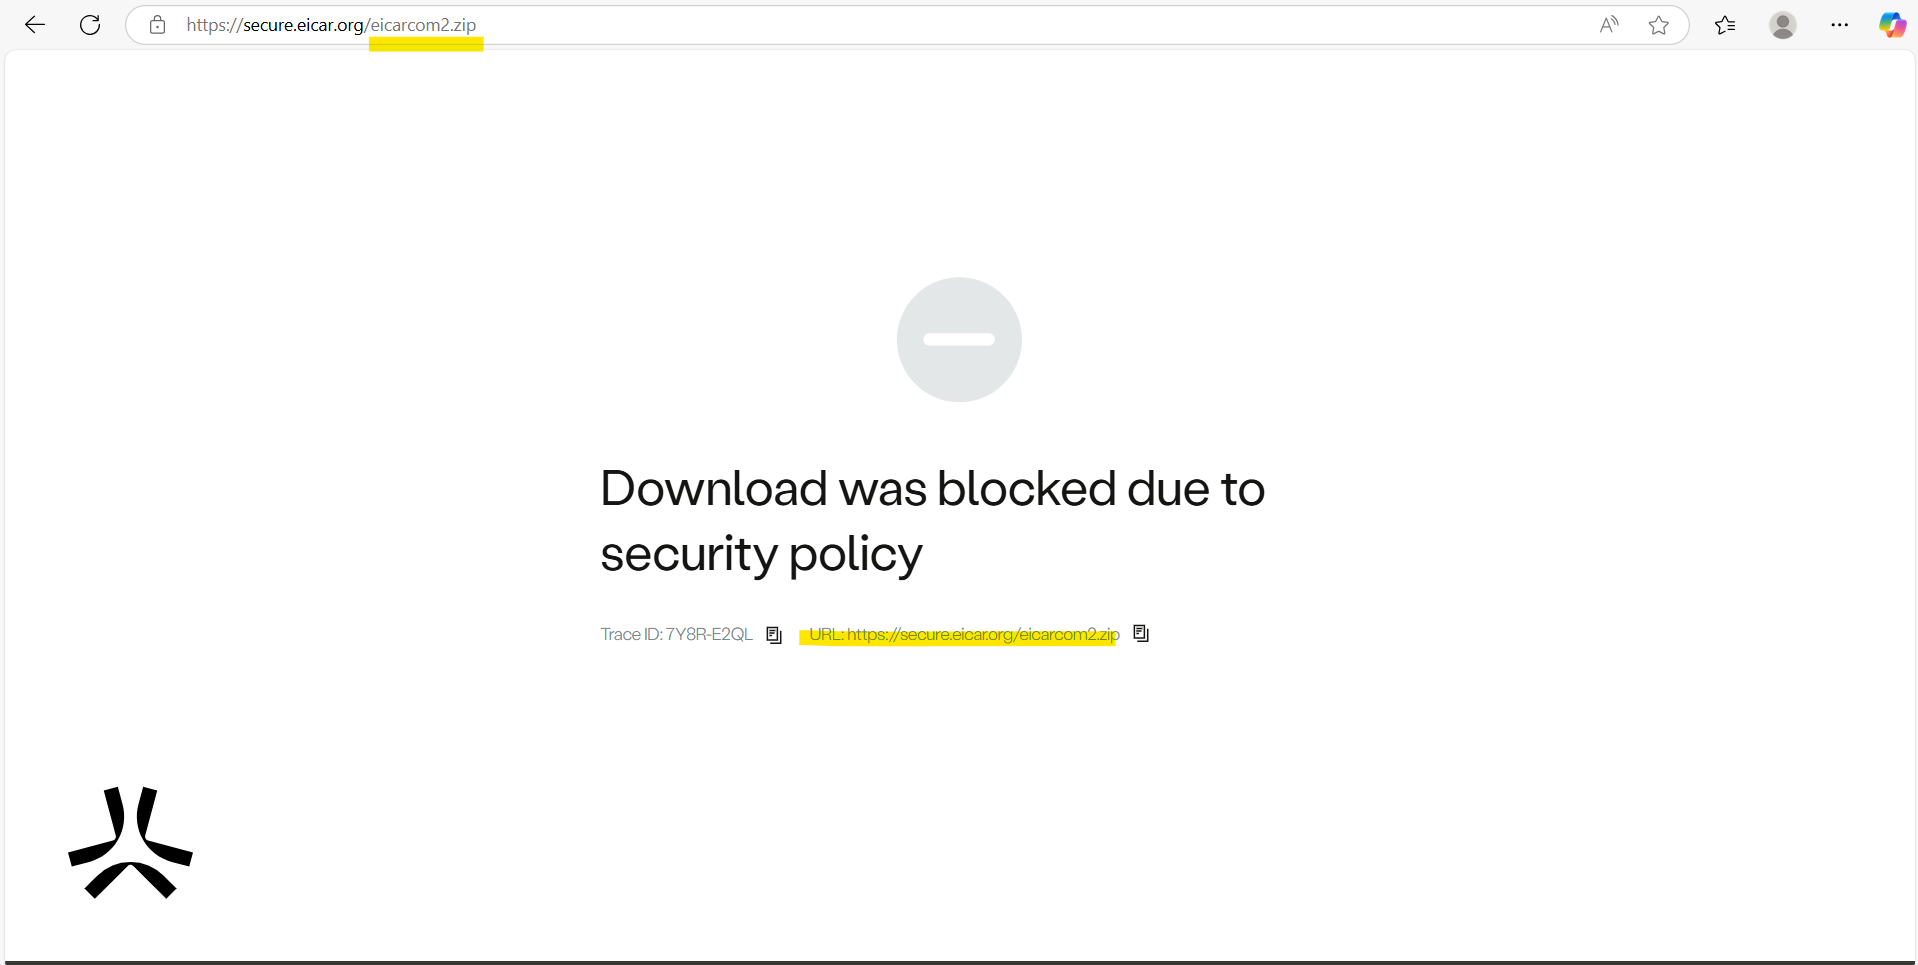Click the black logo at bottom left
This screenshot has height=965, width=1918.
click(x=130, y=843)
